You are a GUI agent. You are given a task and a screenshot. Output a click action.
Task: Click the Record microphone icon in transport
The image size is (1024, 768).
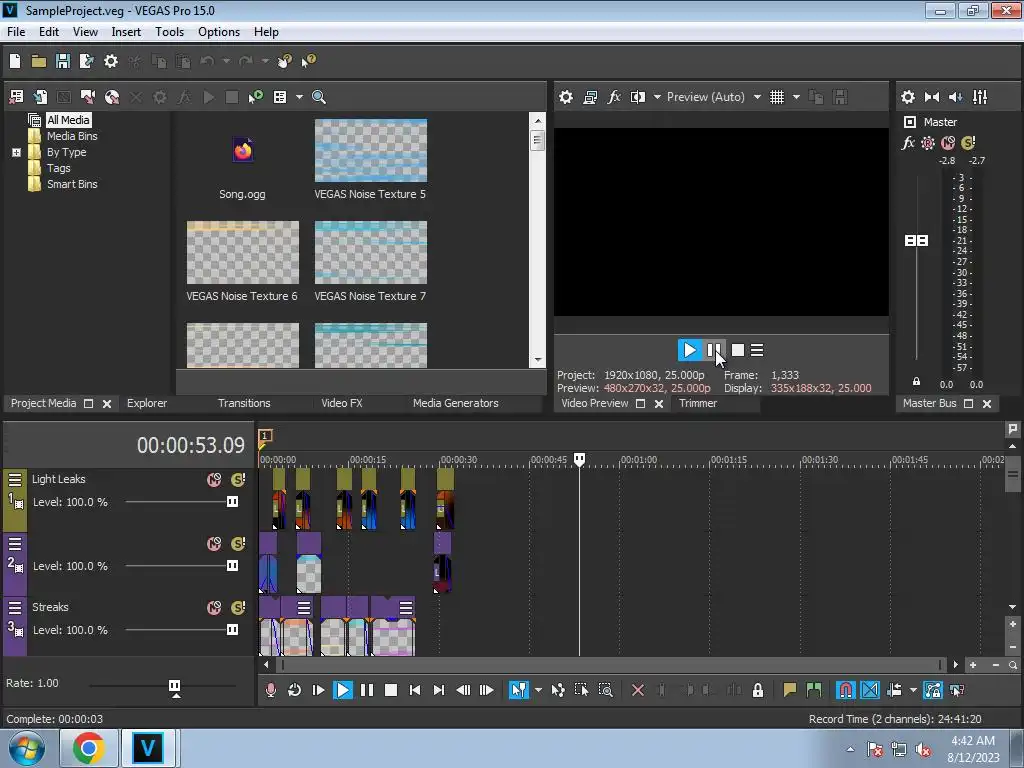270,690
